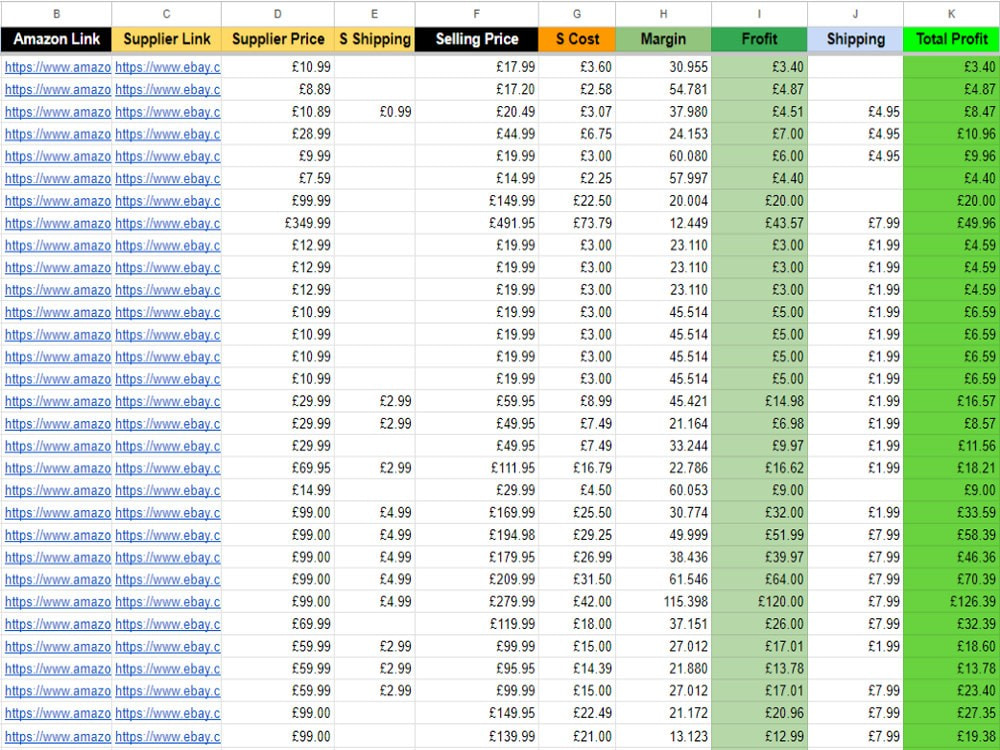Click the £16.79 S Cost cell
The image size is (1000, 750).
(577, 468)
